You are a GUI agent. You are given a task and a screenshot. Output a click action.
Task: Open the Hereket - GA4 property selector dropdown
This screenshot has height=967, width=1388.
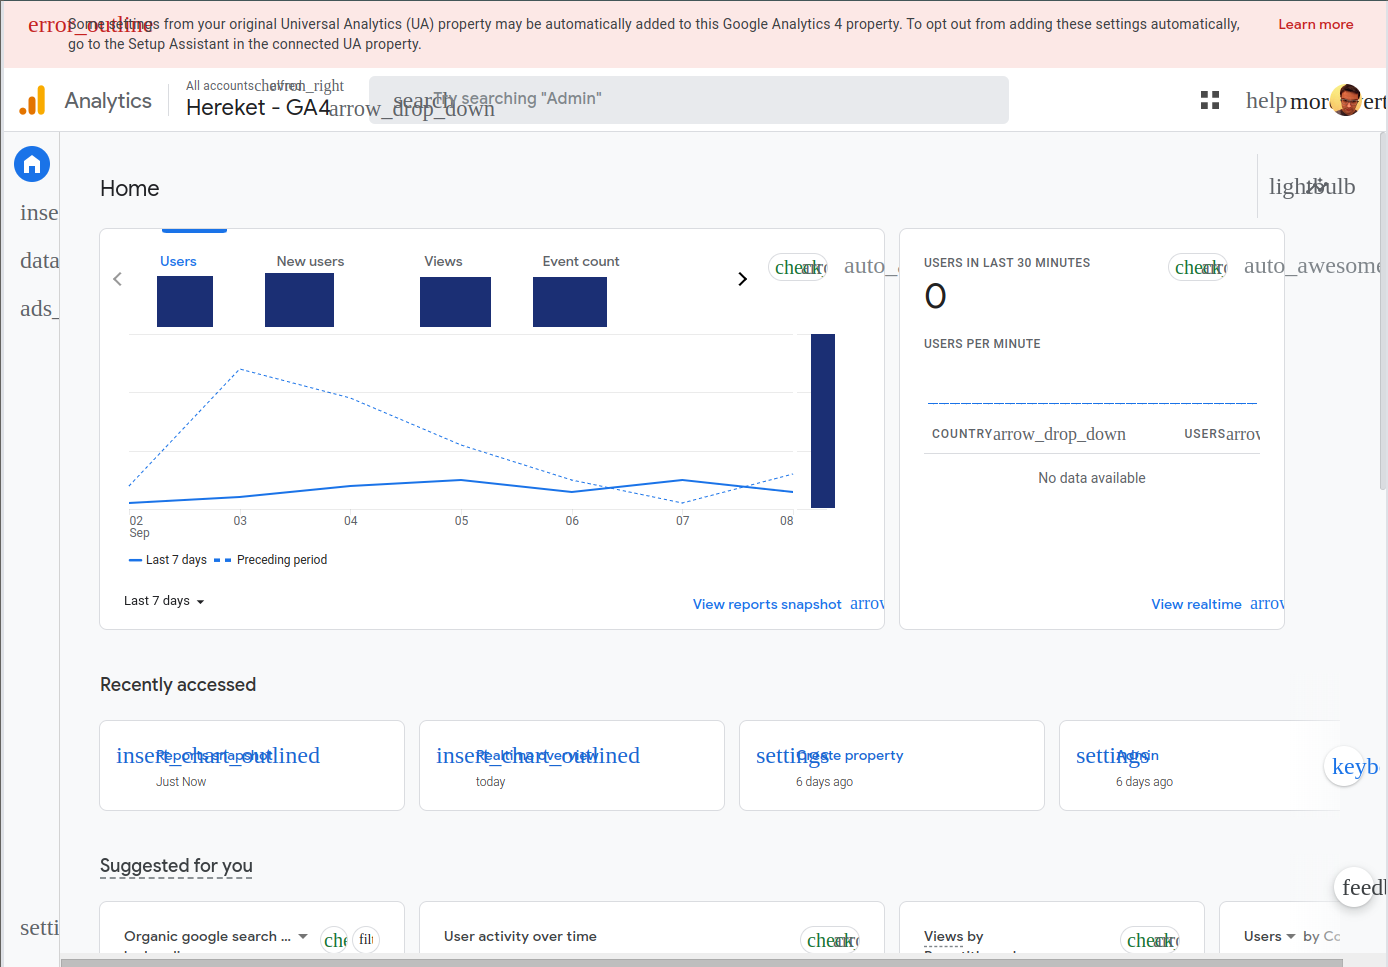pyautogui.click(x=340, y=108)
